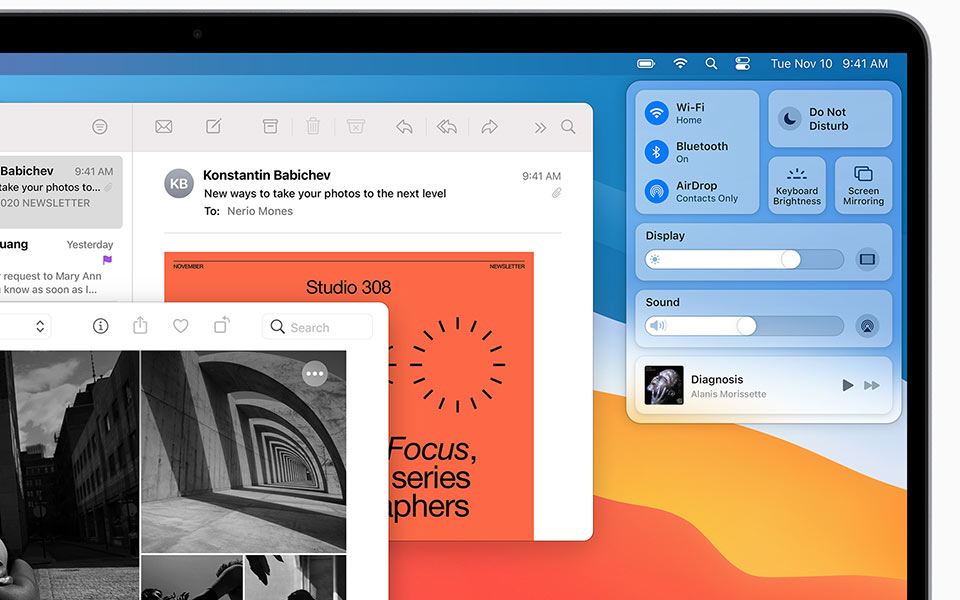
Task: Rotate the photo in Photos toolbar
Action: 222,325
